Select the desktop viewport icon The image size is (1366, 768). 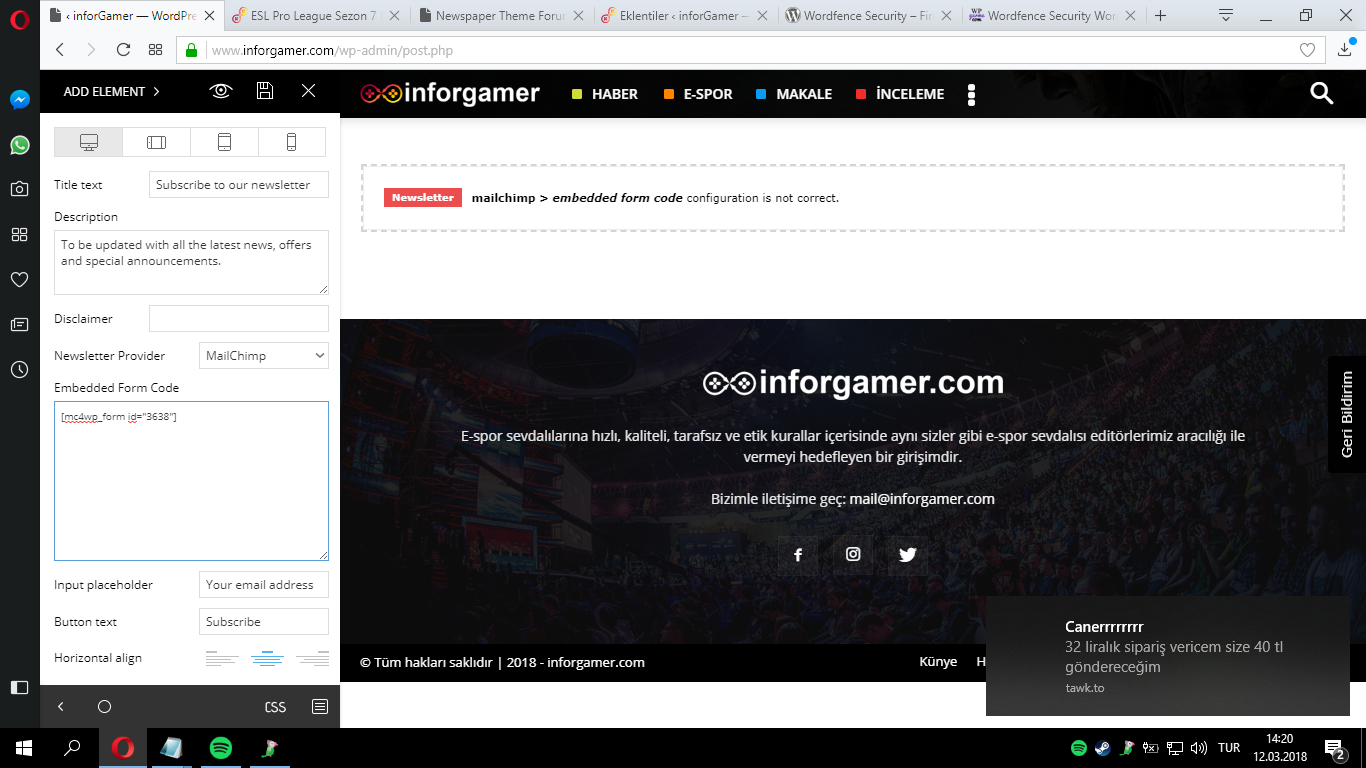89,142
